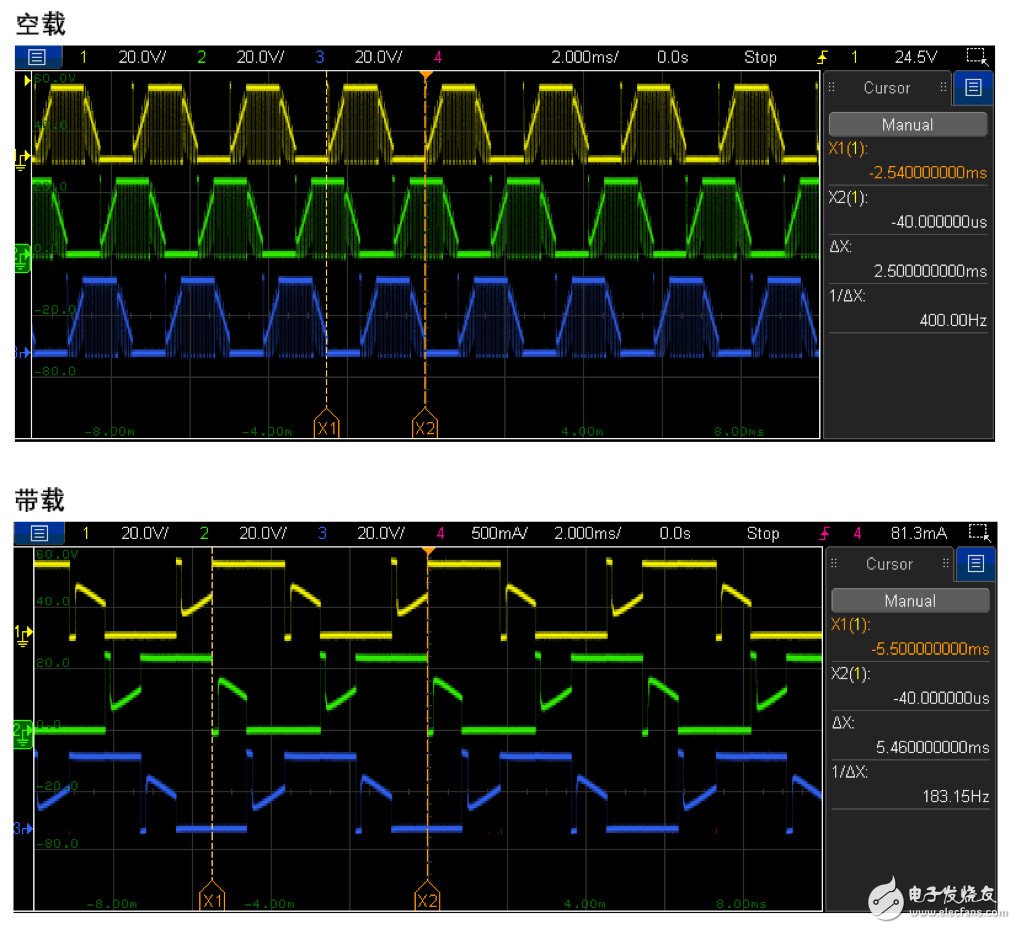This screenshot has height=929, width=1016.
Task: Select channel 2 ground marker in the 带载 scope
Action: pyautogui.click(x=23, y=733)
